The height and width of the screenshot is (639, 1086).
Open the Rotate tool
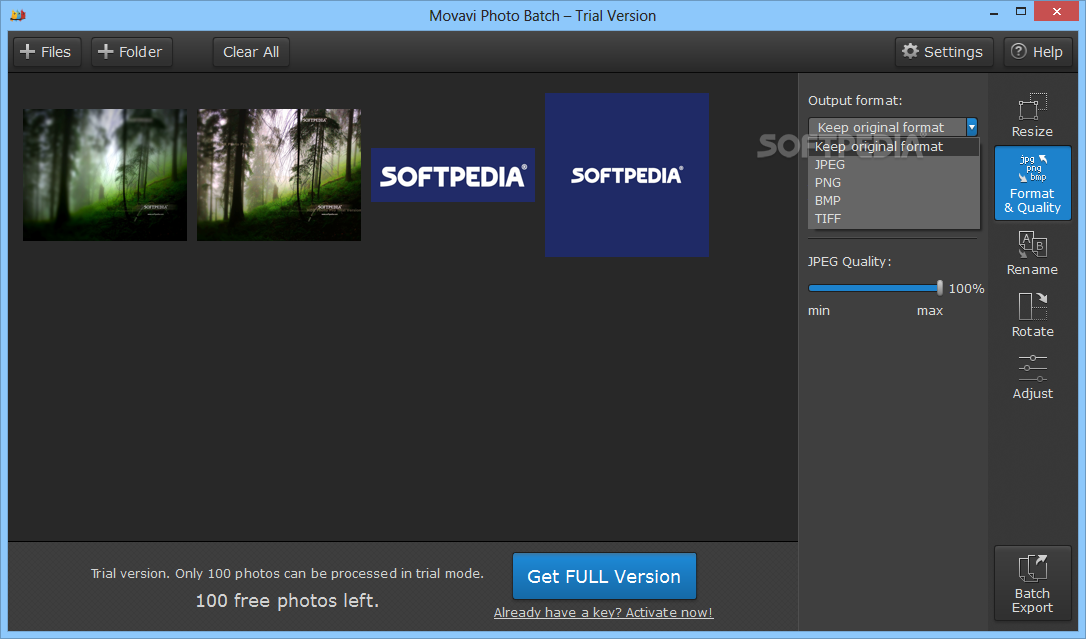(x=1032, y=315)
